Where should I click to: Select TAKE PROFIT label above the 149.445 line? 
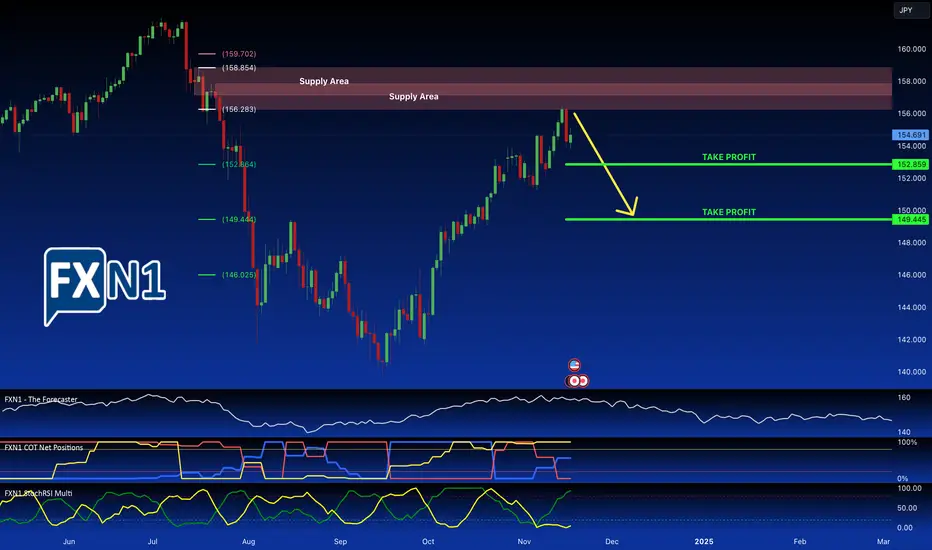[729, 212]
